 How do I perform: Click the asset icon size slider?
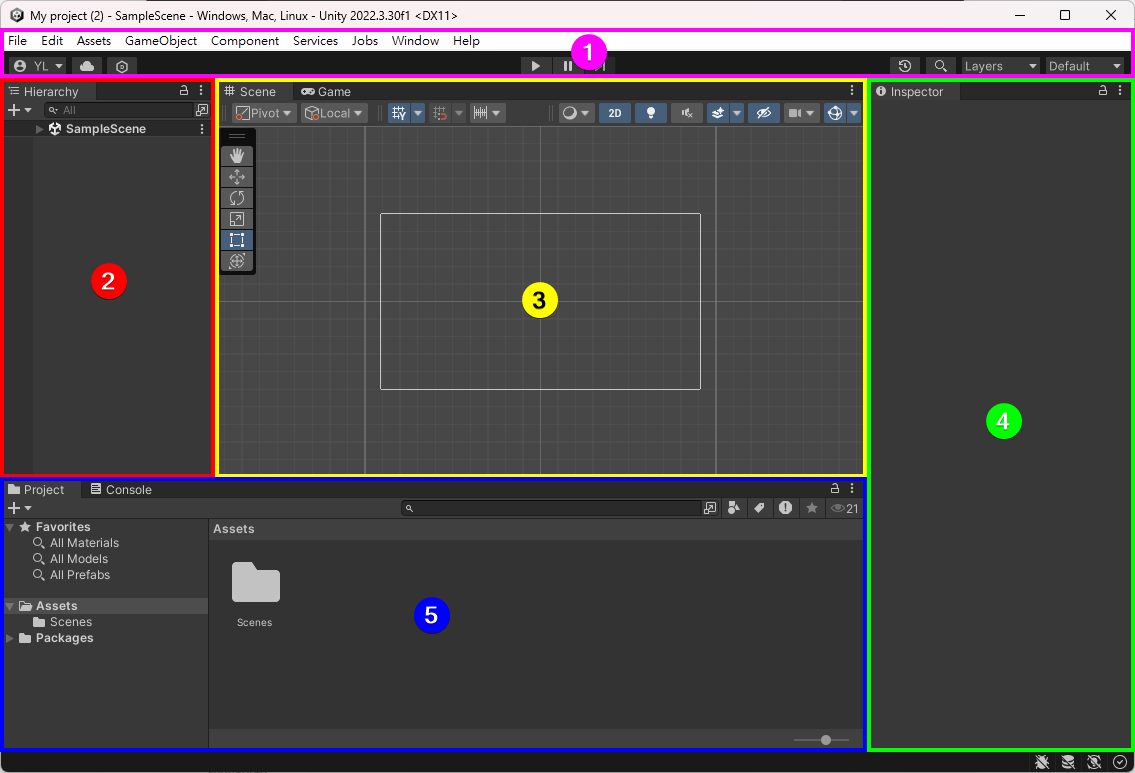(825, 740)
